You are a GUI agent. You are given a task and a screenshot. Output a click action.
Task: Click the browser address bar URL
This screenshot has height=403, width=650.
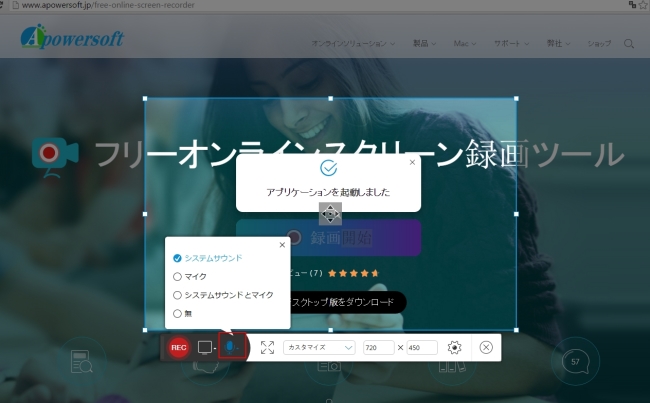[x=108, y=5]
